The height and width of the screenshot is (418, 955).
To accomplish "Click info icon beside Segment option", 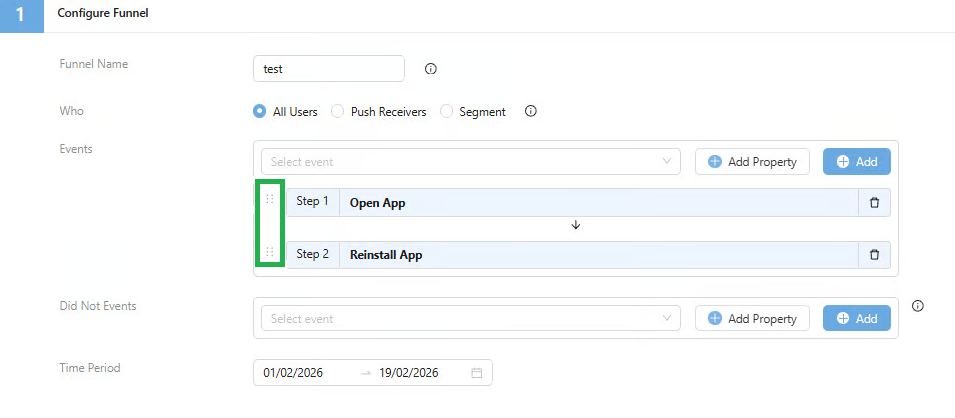I will coord(531,111).
